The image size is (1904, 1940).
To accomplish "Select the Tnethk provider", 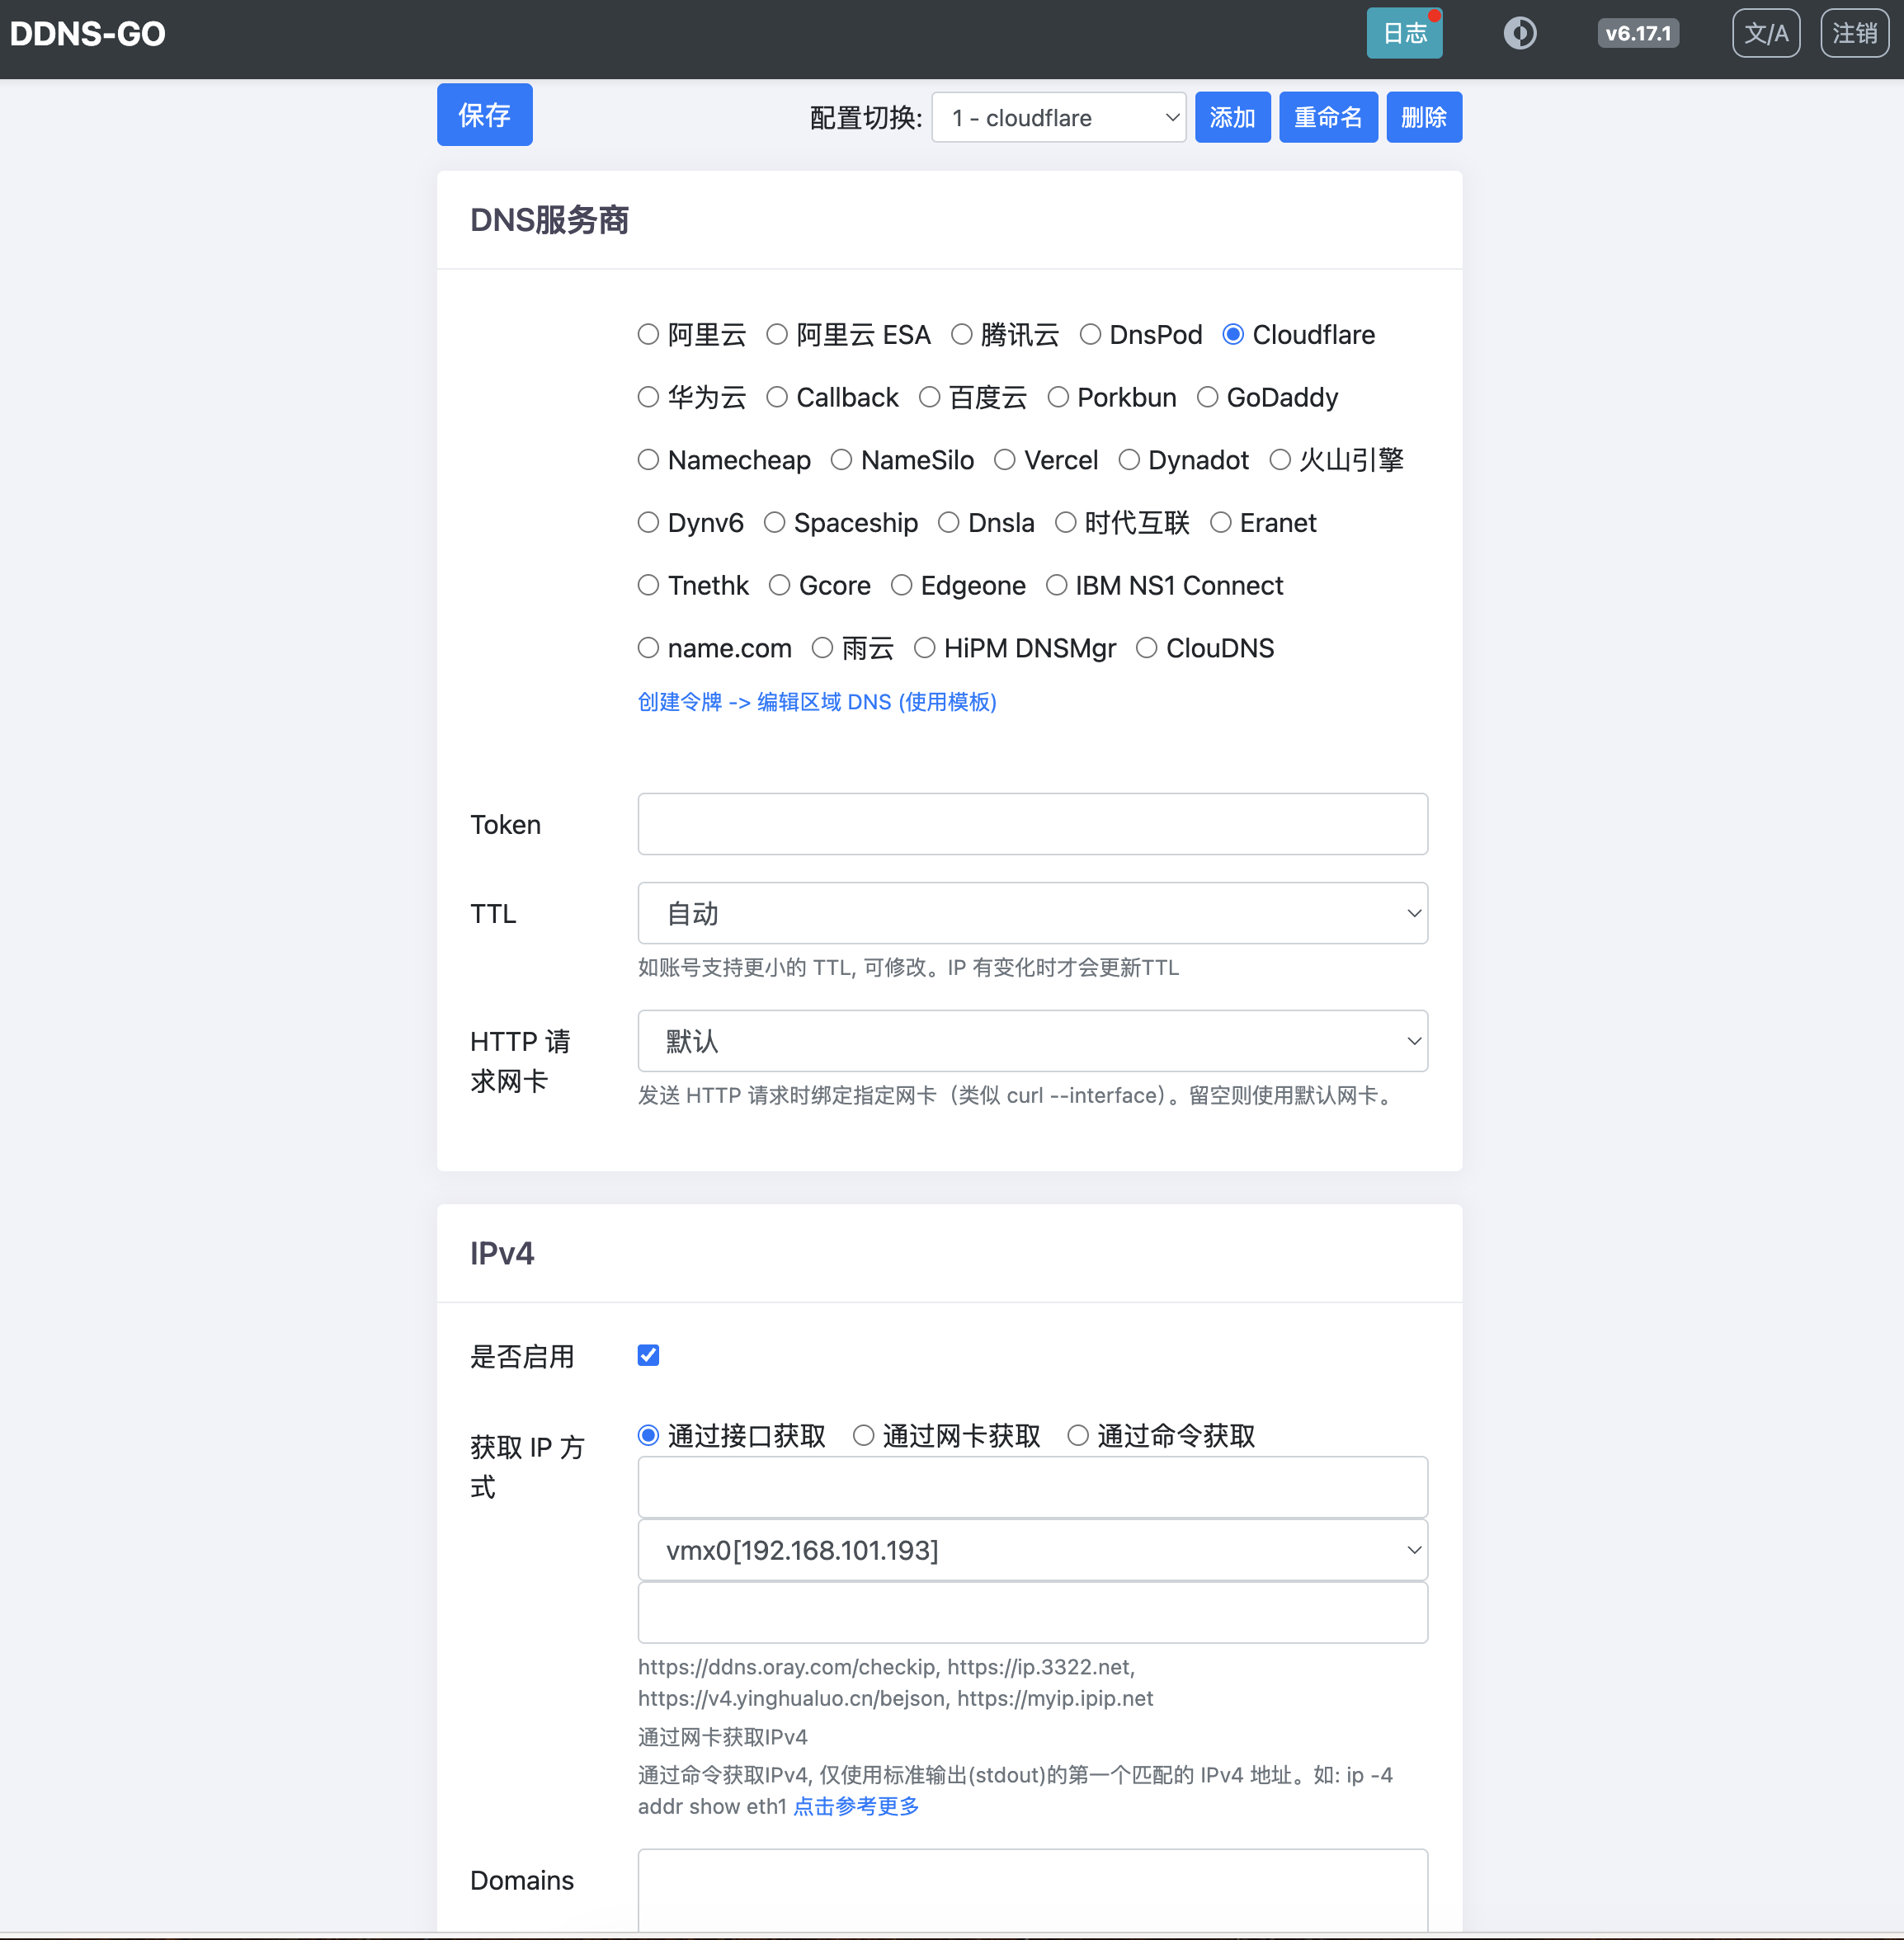I will pyautogui.click(x=648, y=585).
